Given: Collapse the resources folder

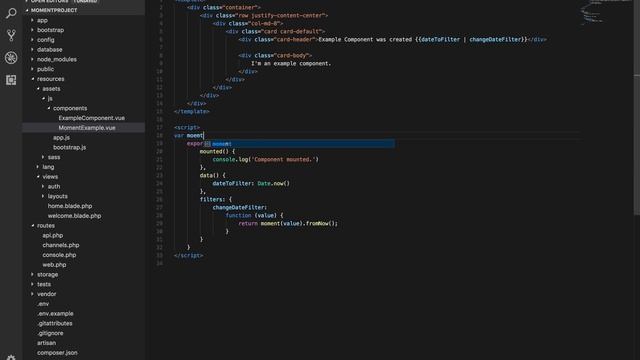Looking at the screenshot, I should tap(50, 79).
